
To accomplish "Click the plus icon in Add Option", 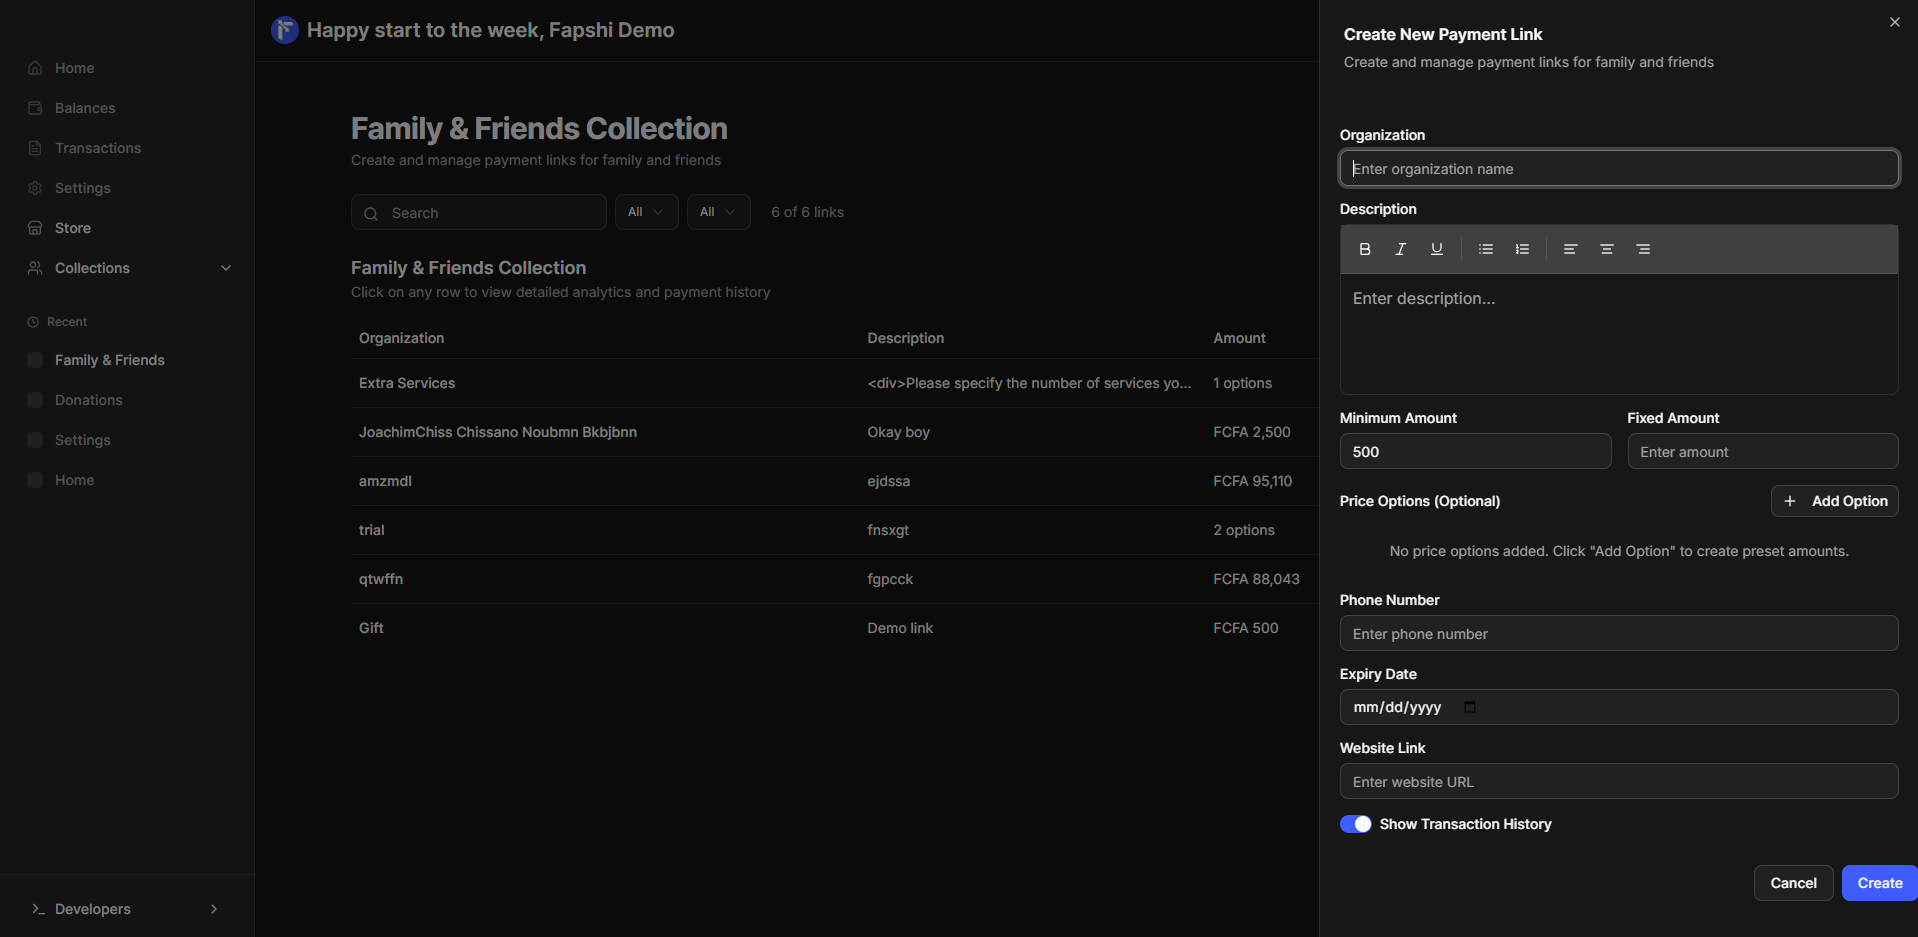I will 1790,501.
